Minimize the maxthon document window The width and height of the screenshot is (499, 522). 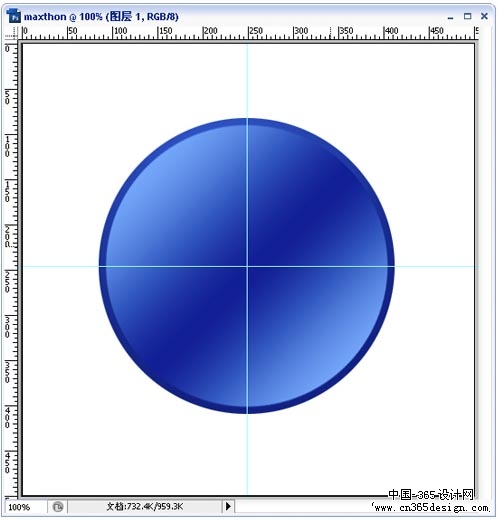point(450,17)
